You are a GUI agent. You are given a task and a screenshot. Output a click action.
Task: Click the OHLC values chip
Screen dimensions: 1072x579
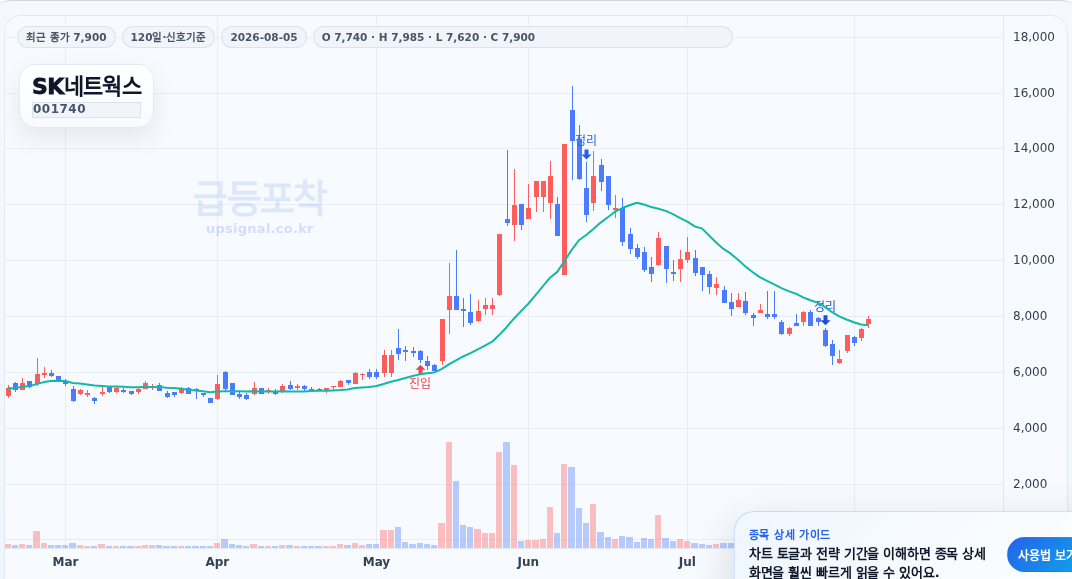(522, 37)
